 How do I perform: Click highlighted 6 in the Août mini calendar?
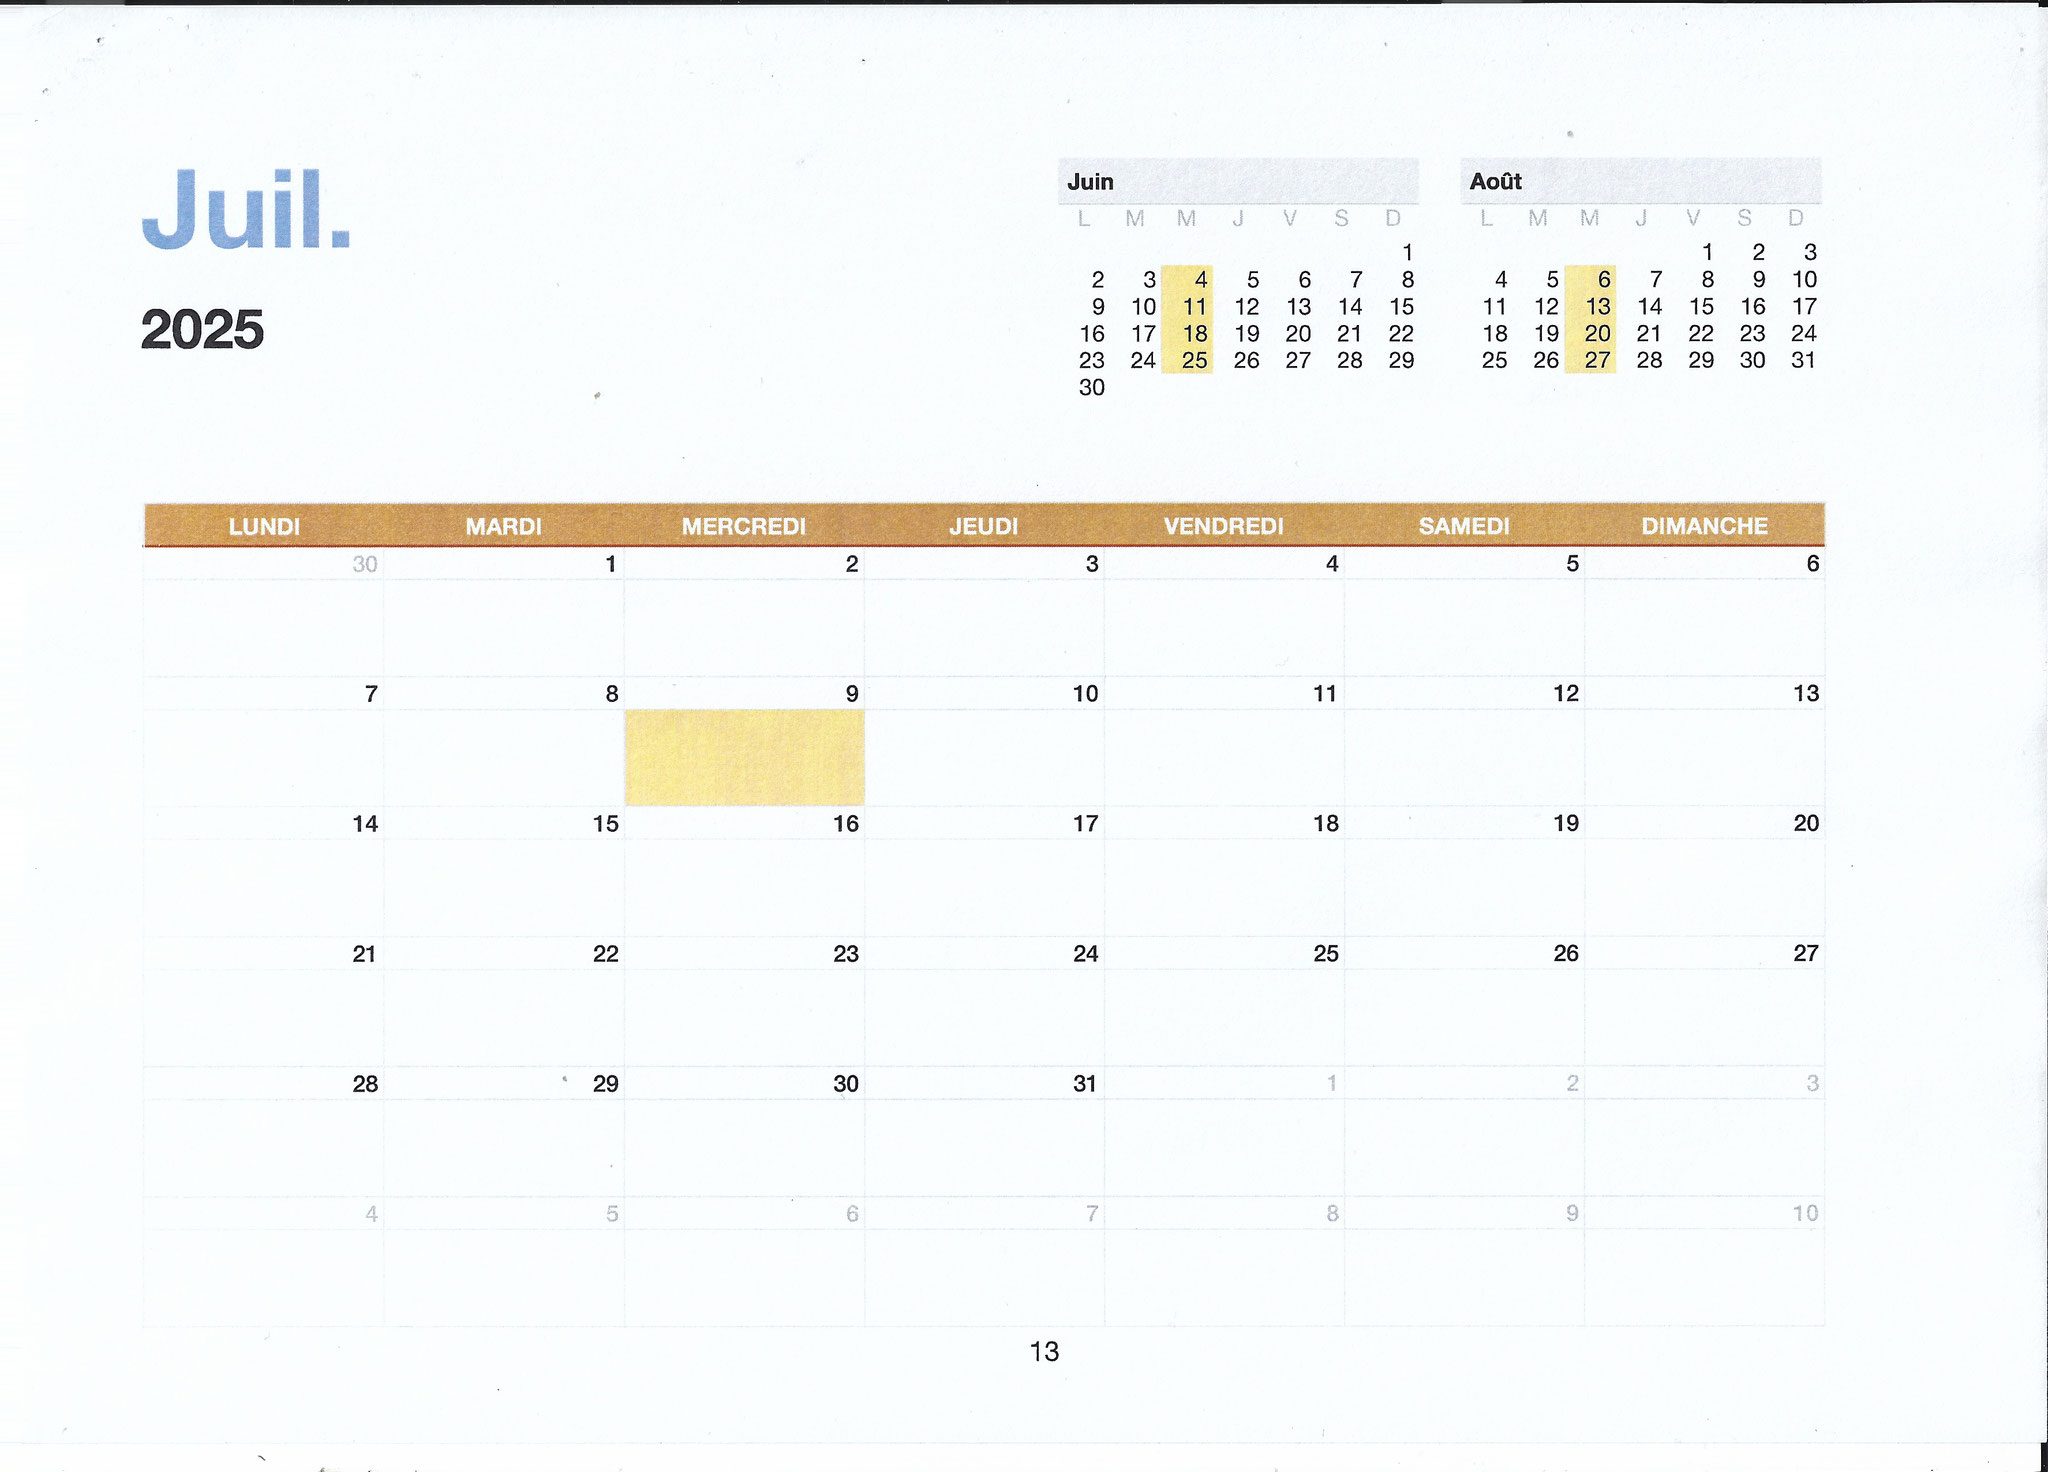(1604, 280)
